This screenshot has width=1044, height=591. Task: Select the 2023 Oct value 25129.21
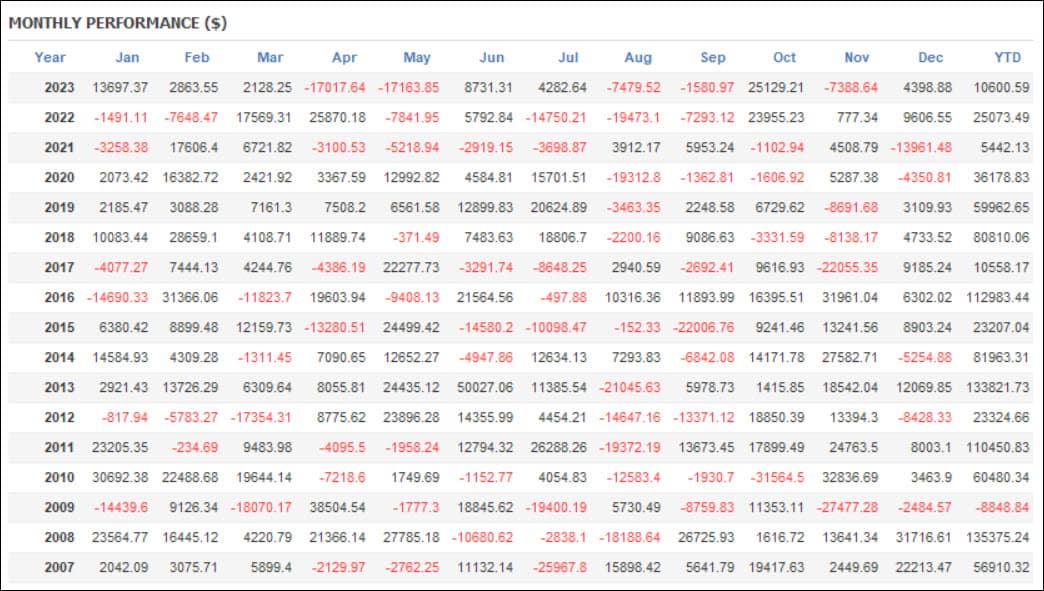coord(776,87)
